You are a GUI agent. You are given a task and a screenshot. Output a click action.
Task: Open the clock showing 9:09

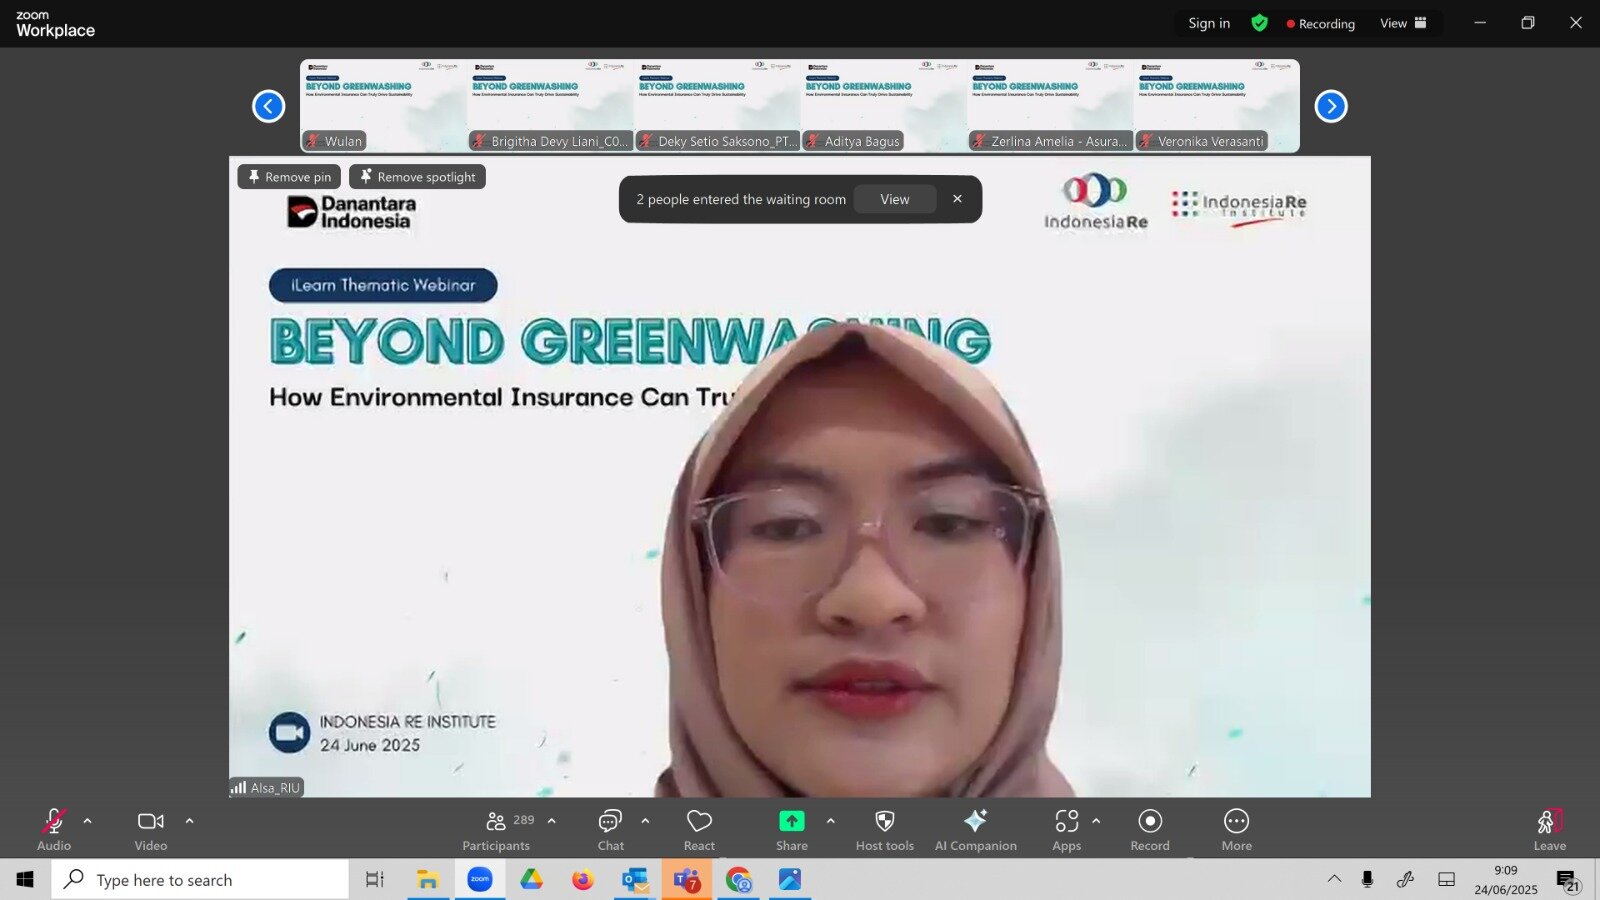coord(1505,879)
